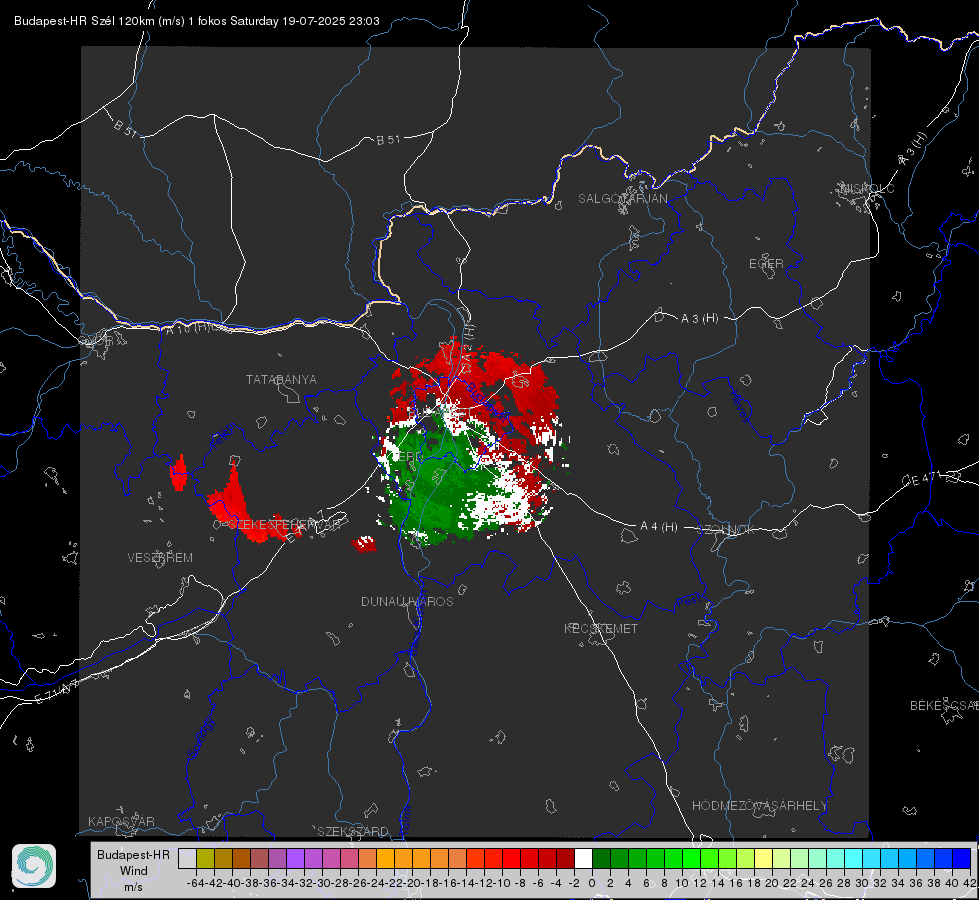979x900 pixels.
Task: Pick the white zero-velocity swatch in the legend
Action: (583, 859)
